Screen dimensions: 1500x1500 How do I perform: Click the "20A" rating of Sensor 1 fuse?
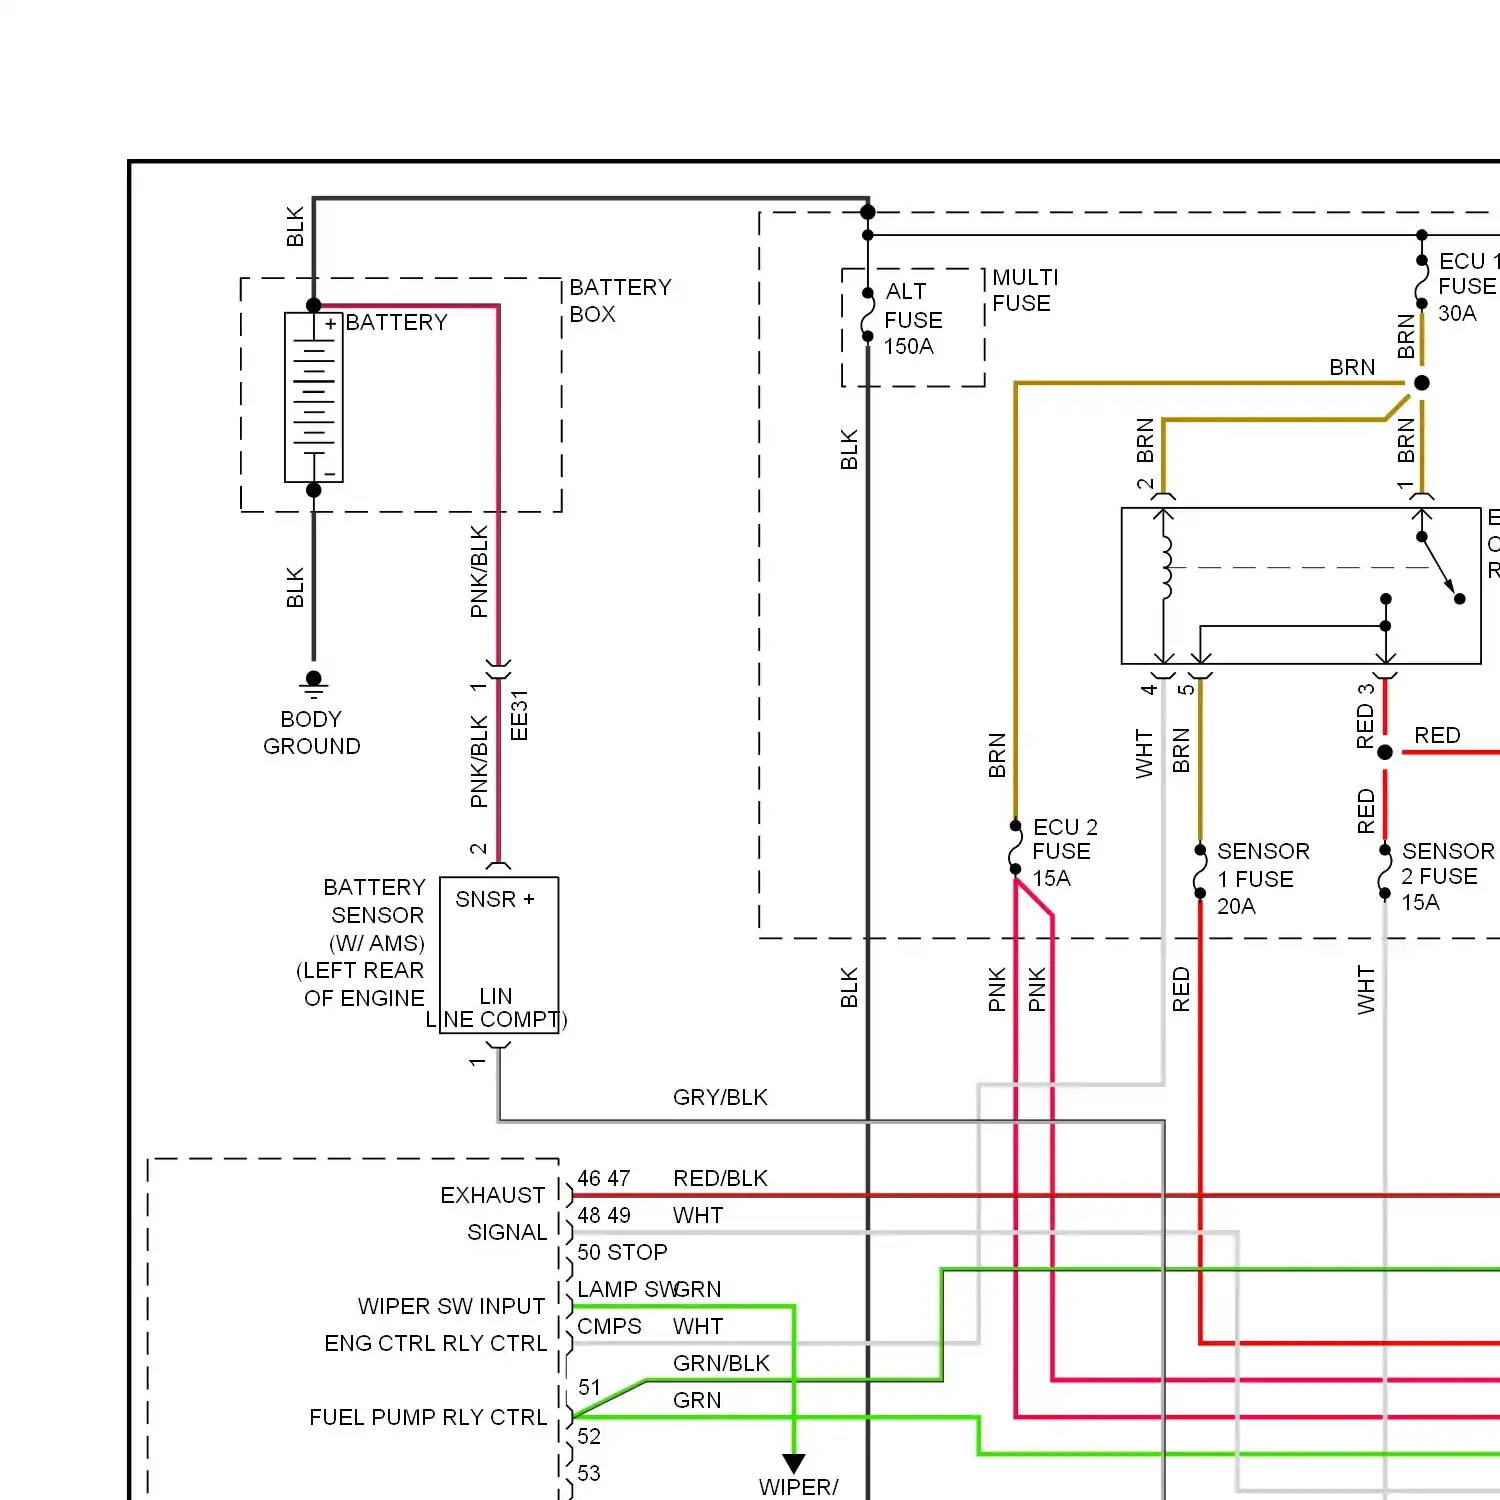[x=1236, y=906]
